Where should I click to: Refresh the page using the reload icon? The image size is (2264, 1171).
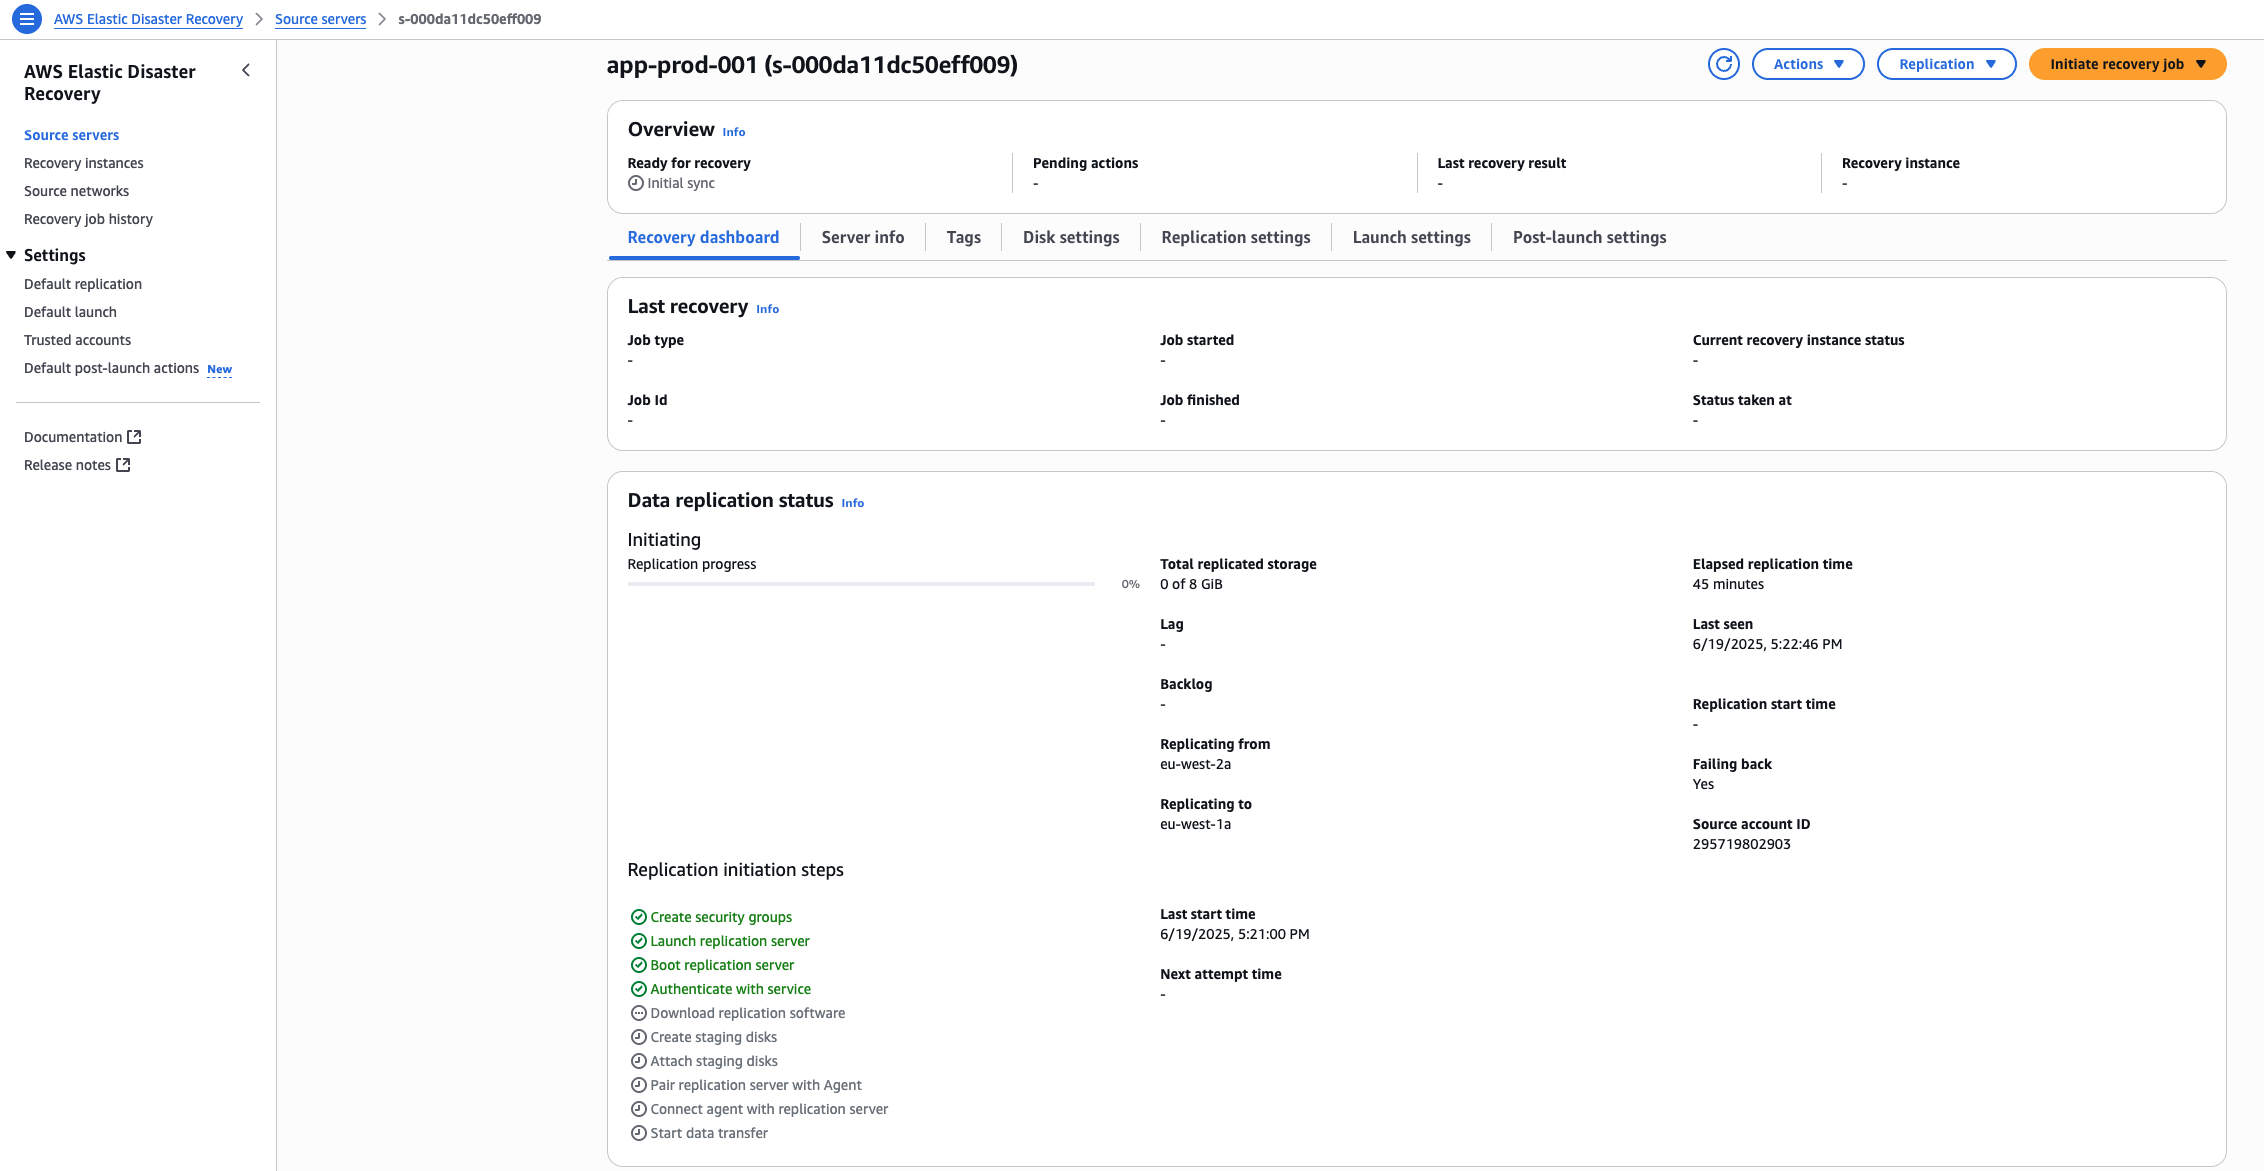(x=1724, y=64)
